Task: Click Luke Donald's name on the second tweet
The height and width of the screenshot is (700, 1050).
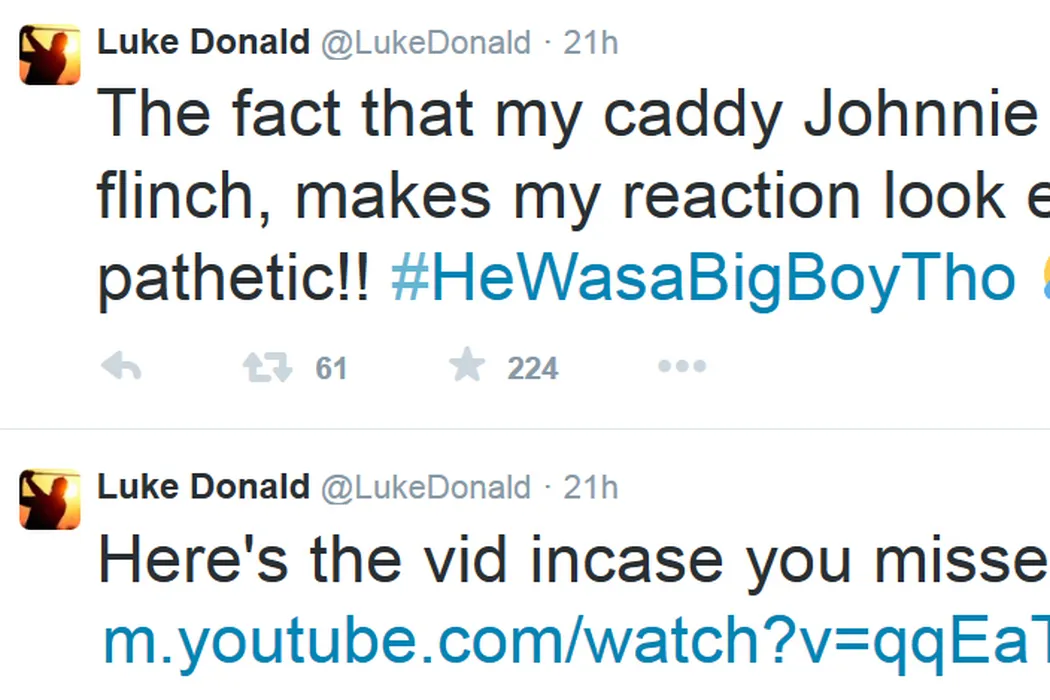Action: pos(203,487)
